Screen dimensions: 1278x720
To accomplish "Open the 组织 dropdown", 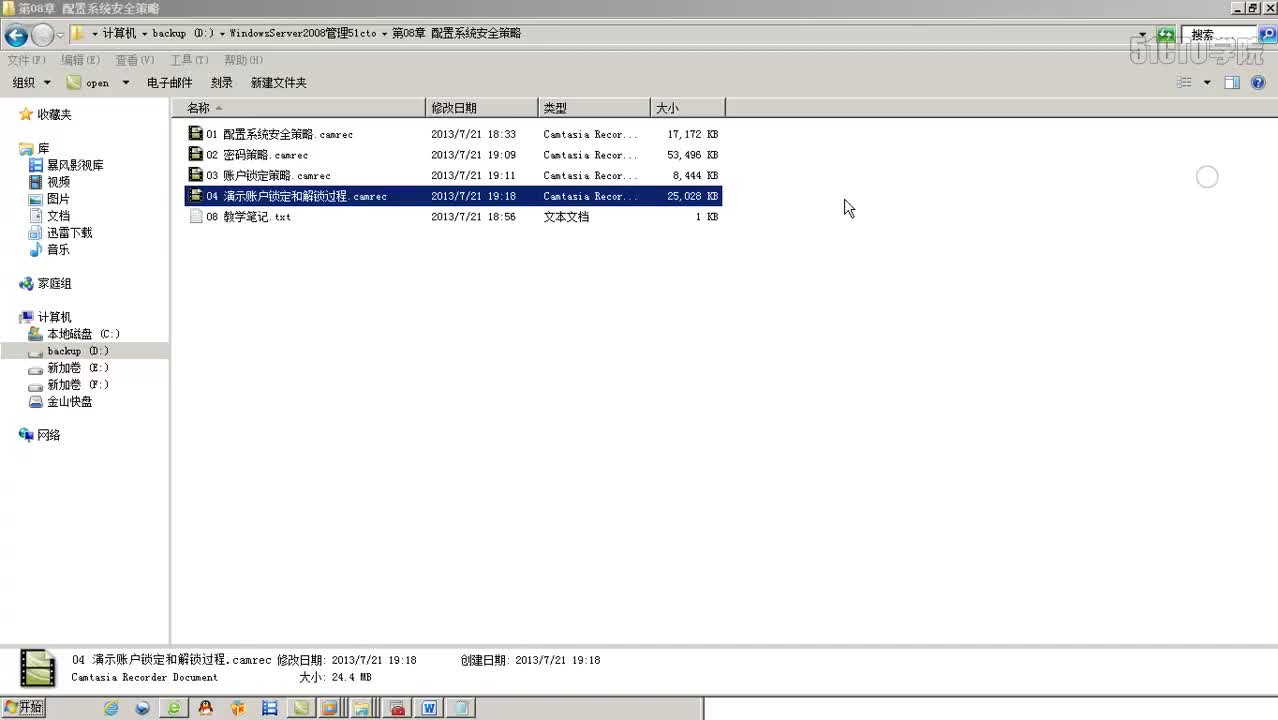I will [31, 83].
